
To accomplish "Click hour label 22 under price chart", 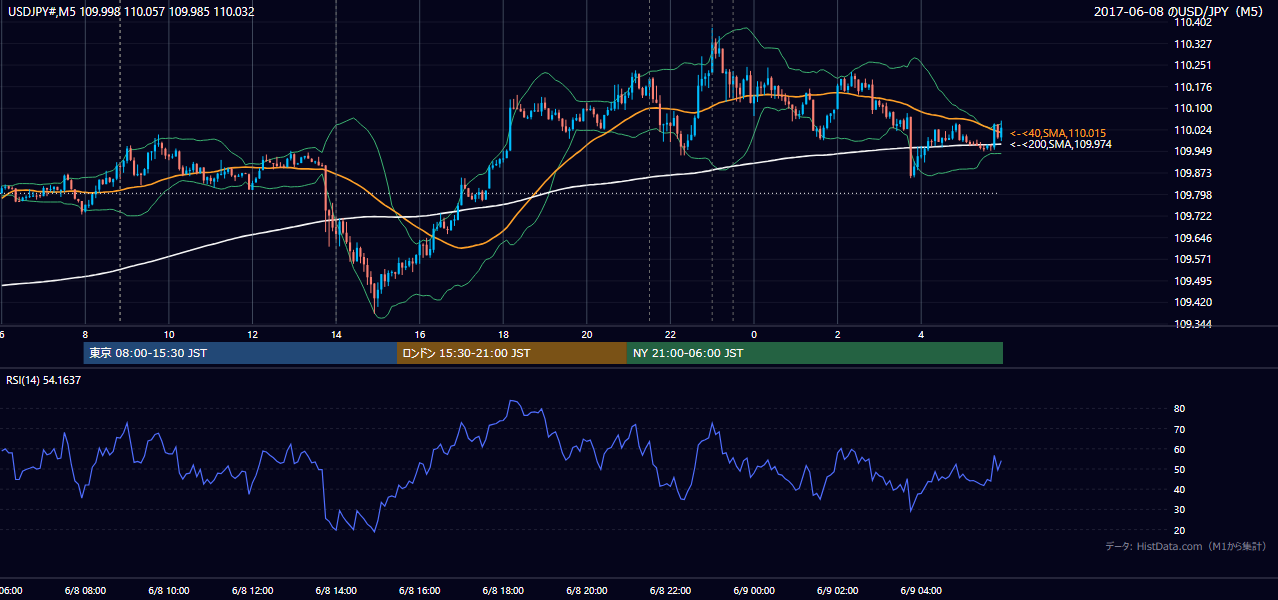I will coord(670,335).
